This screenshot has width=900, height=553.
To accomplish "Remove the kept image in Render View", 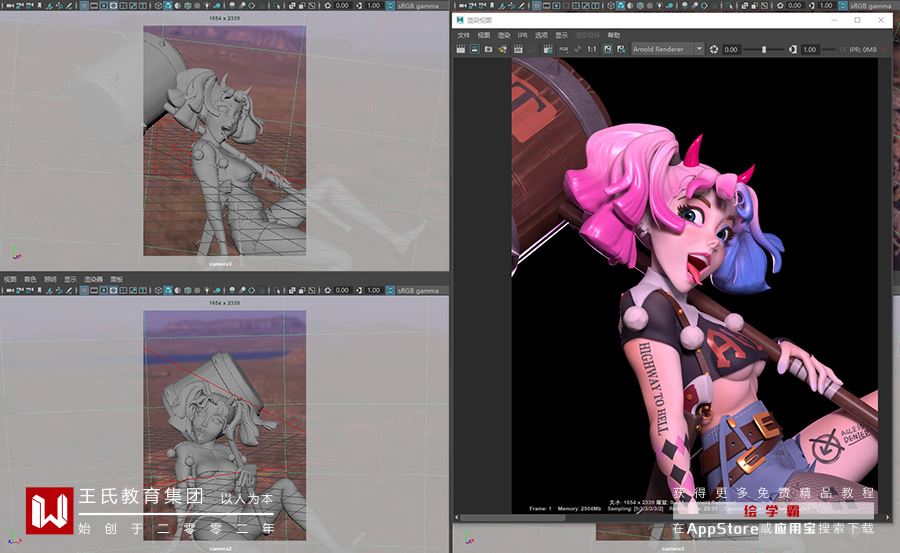I will 621,49.
